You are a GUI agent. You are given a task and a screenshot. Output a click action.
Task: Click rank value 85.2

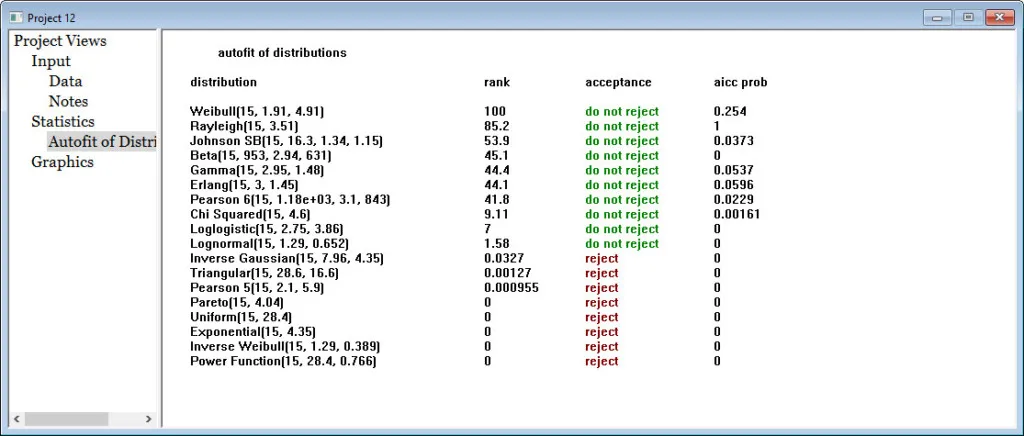[497, 126]
